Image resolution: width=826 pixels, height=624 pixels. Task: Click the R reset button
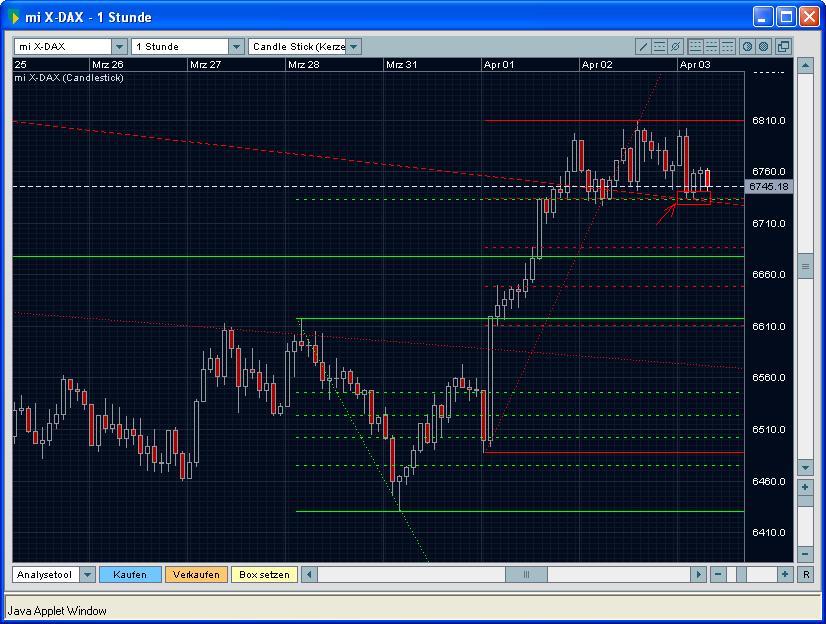point(806,575)
